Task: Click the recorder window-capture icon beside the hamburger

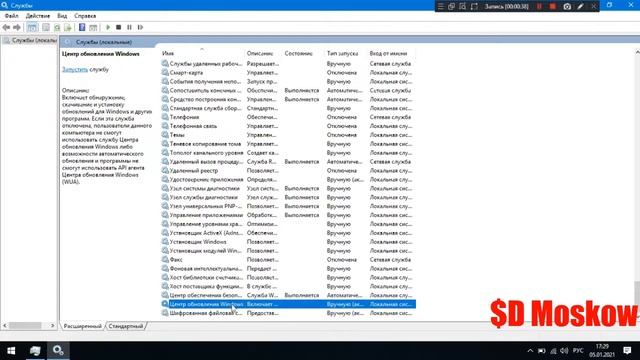Action: [x=451, y=6]
